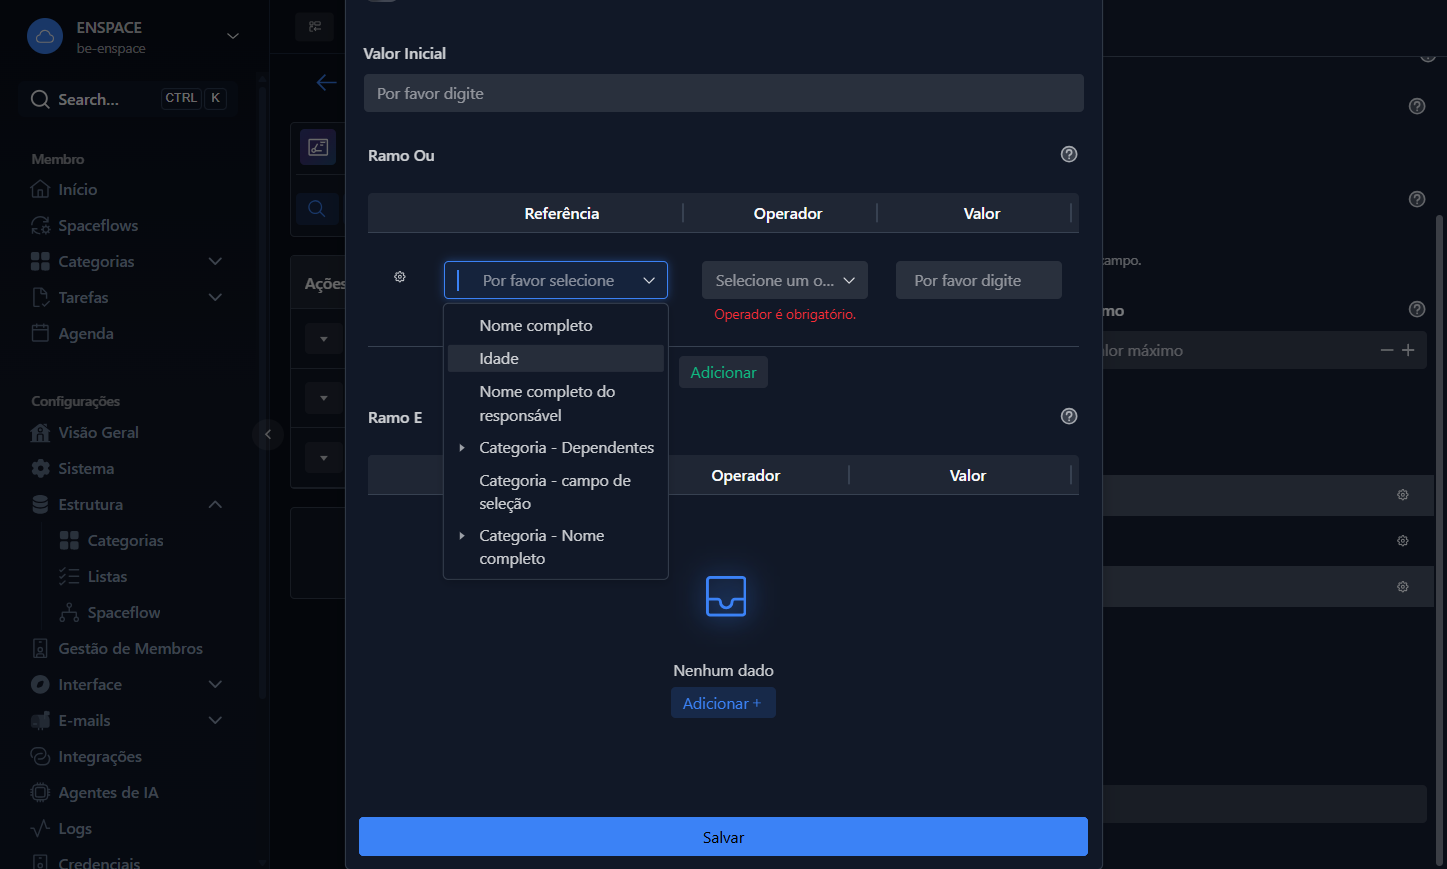Click the Ramo E help icon

pyautogui.click(x=1069, y=416)
